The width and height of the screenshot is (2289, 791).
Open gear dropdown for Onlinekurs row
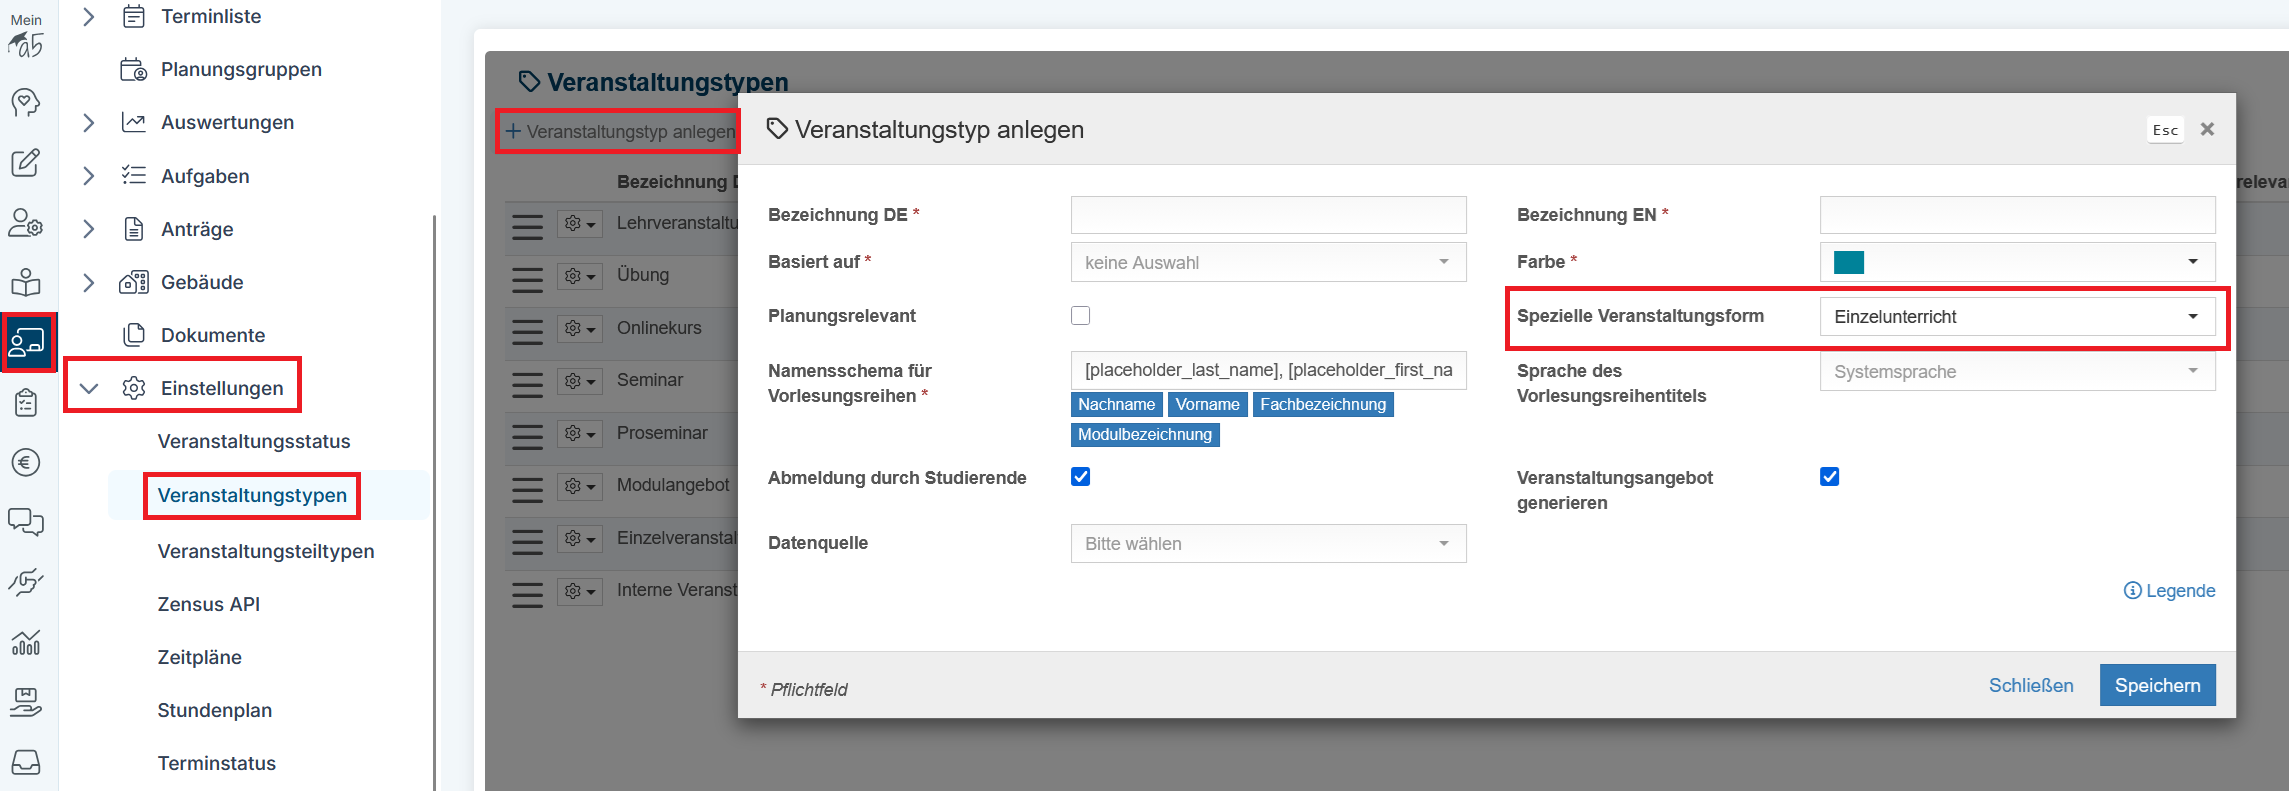click(579, 329)
